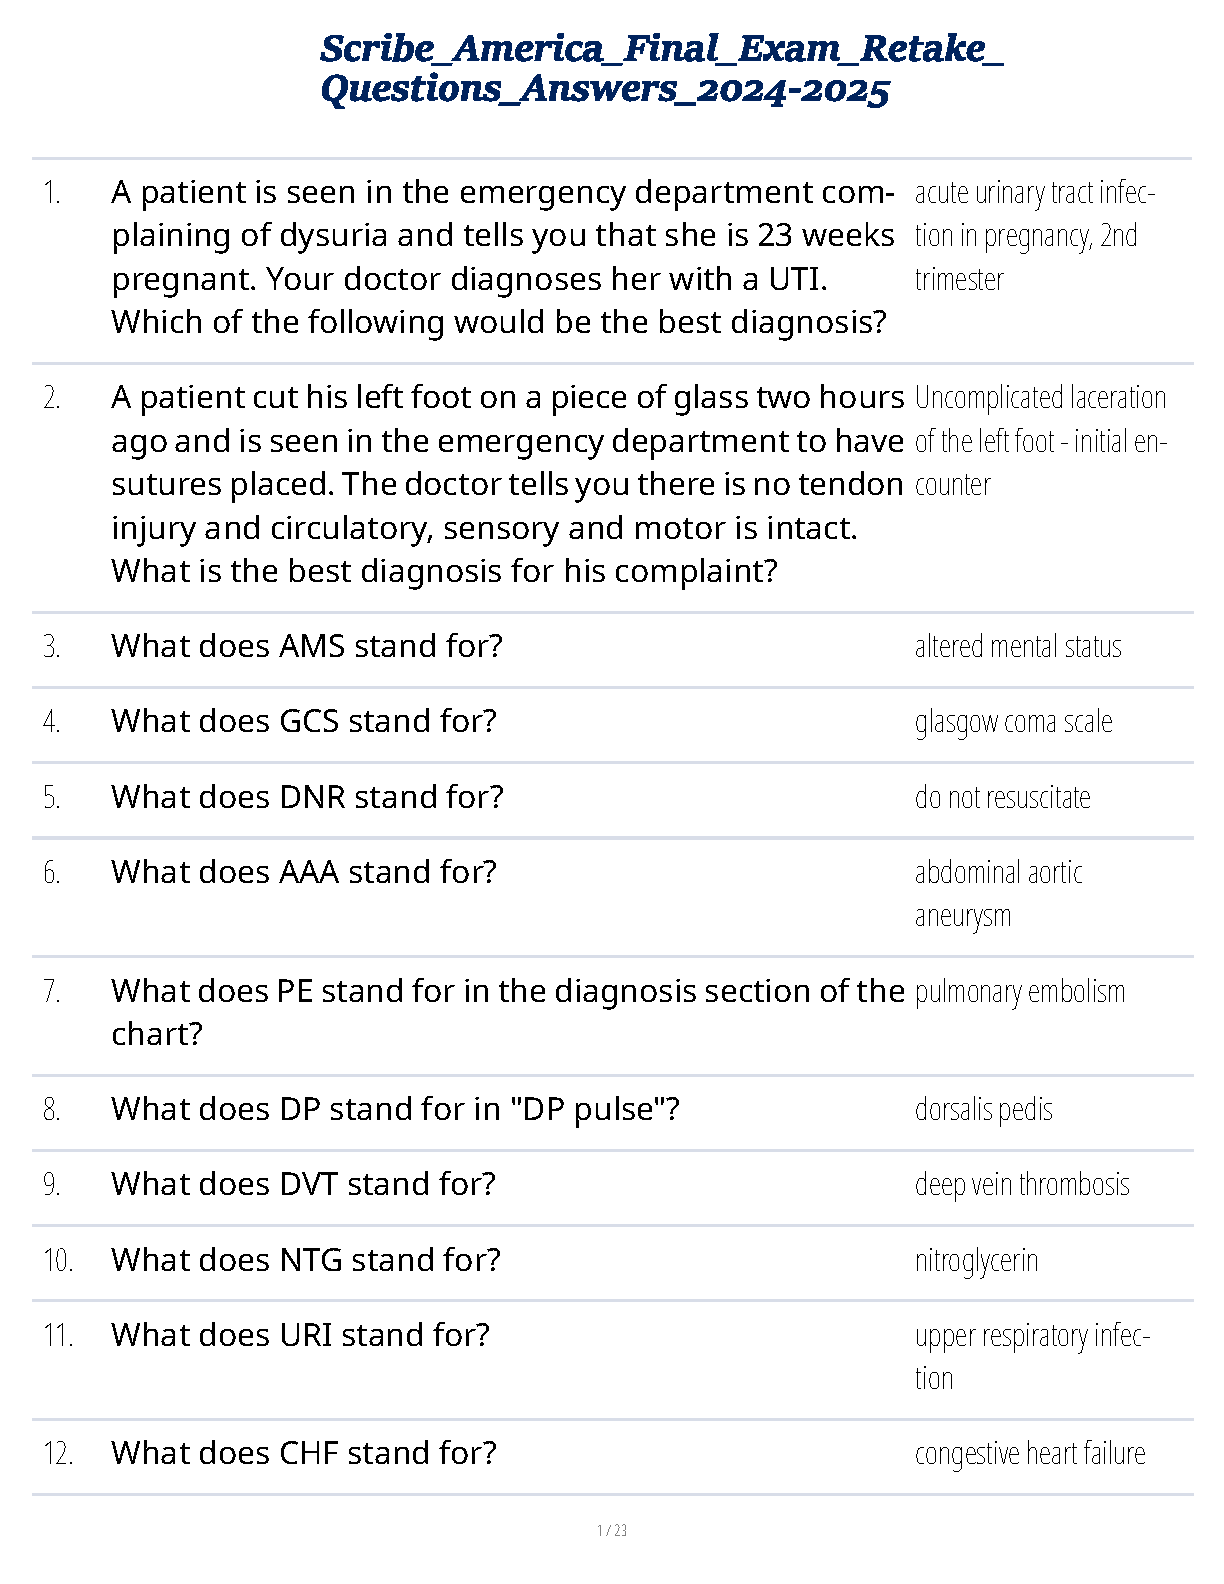This screenshot has height=1584, width=1224.
Task: Click the nitroglycerin answer
Action: click(x=976, y=1261)
